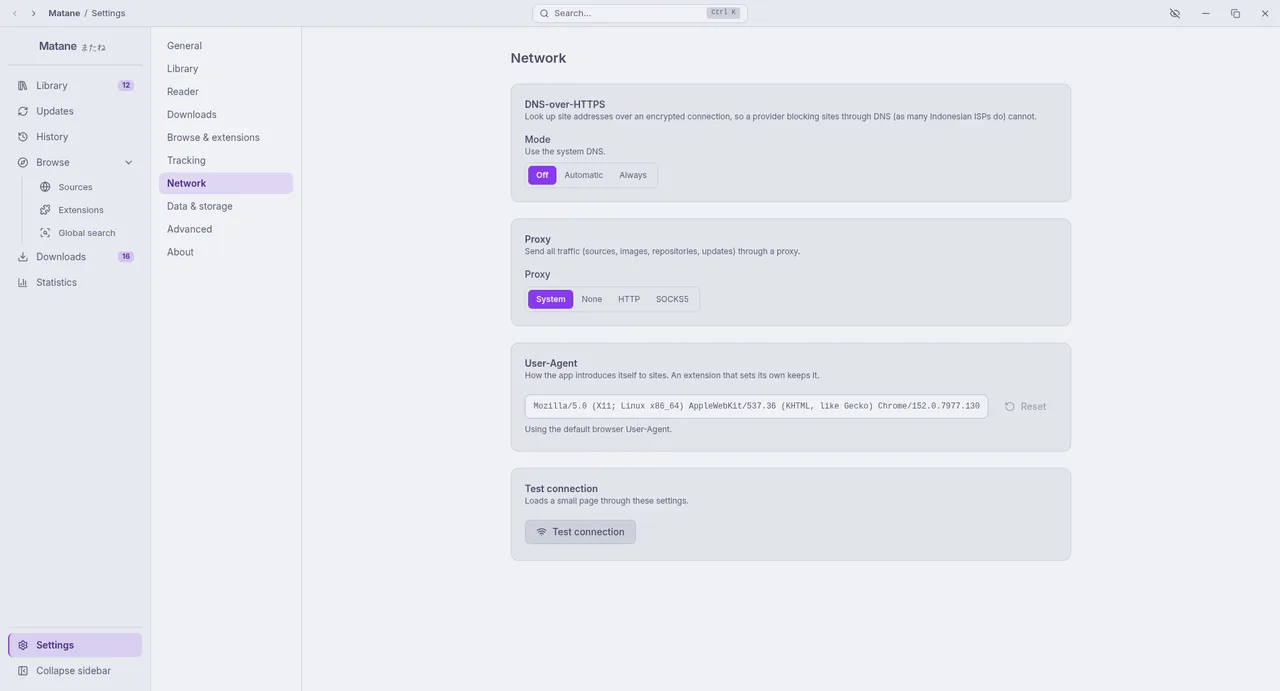Open Library settings category

[226, 69]
